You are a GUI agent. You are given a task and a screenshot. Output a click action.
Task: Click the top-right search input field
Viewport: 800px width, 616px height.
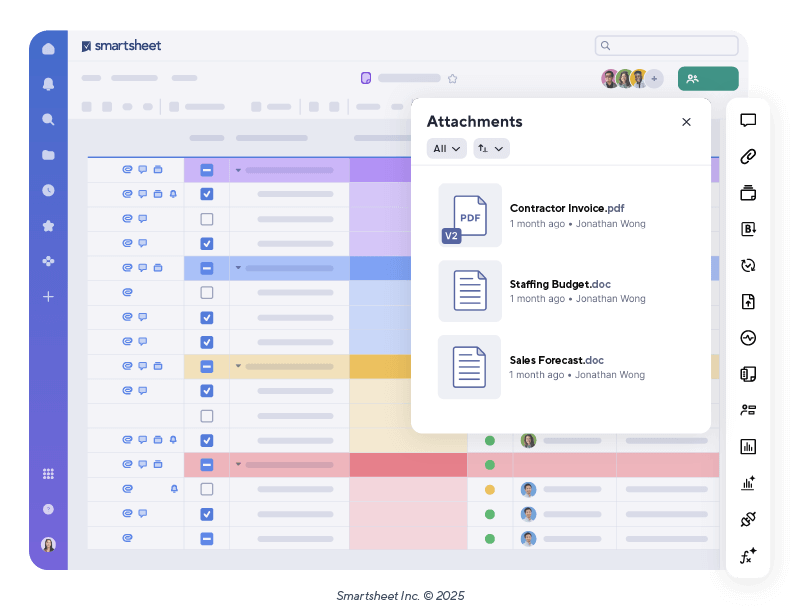[666, 45]
